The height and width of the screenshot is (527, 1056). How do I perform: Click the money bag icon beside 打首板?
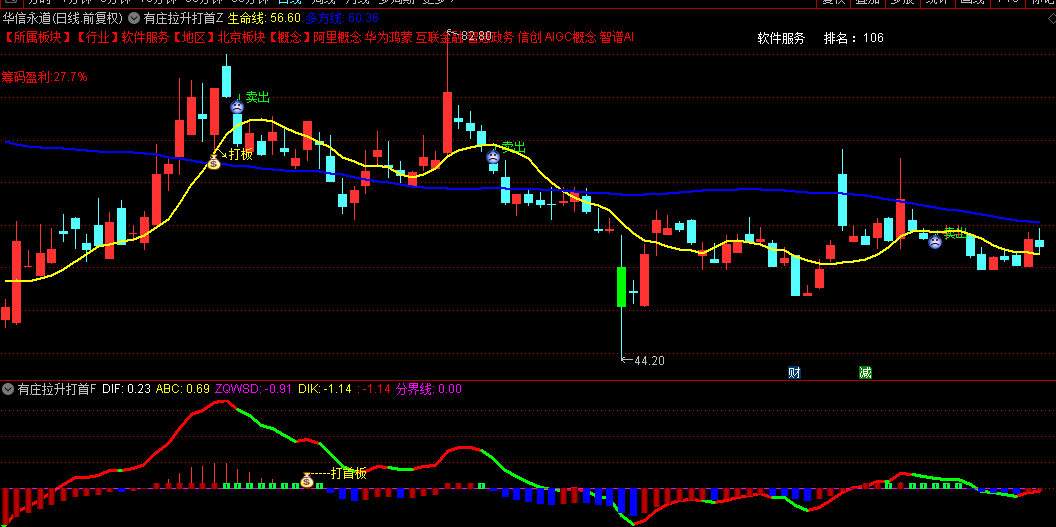(307, 480)
